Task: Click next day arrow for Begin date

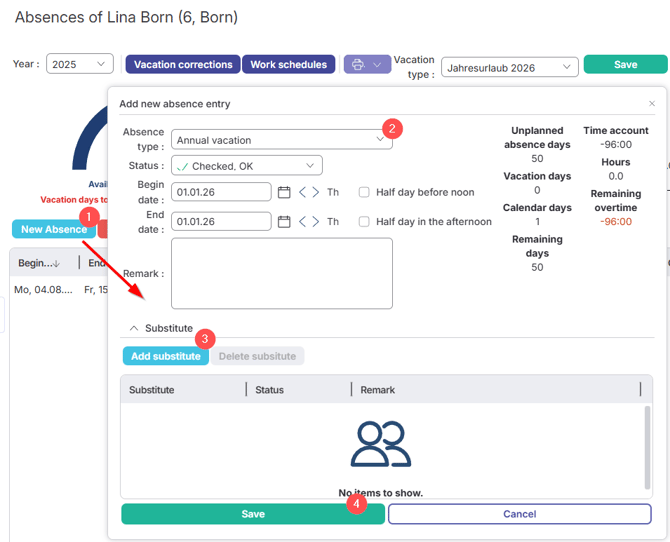Action: pyautogui.click(x=316, y=192)
